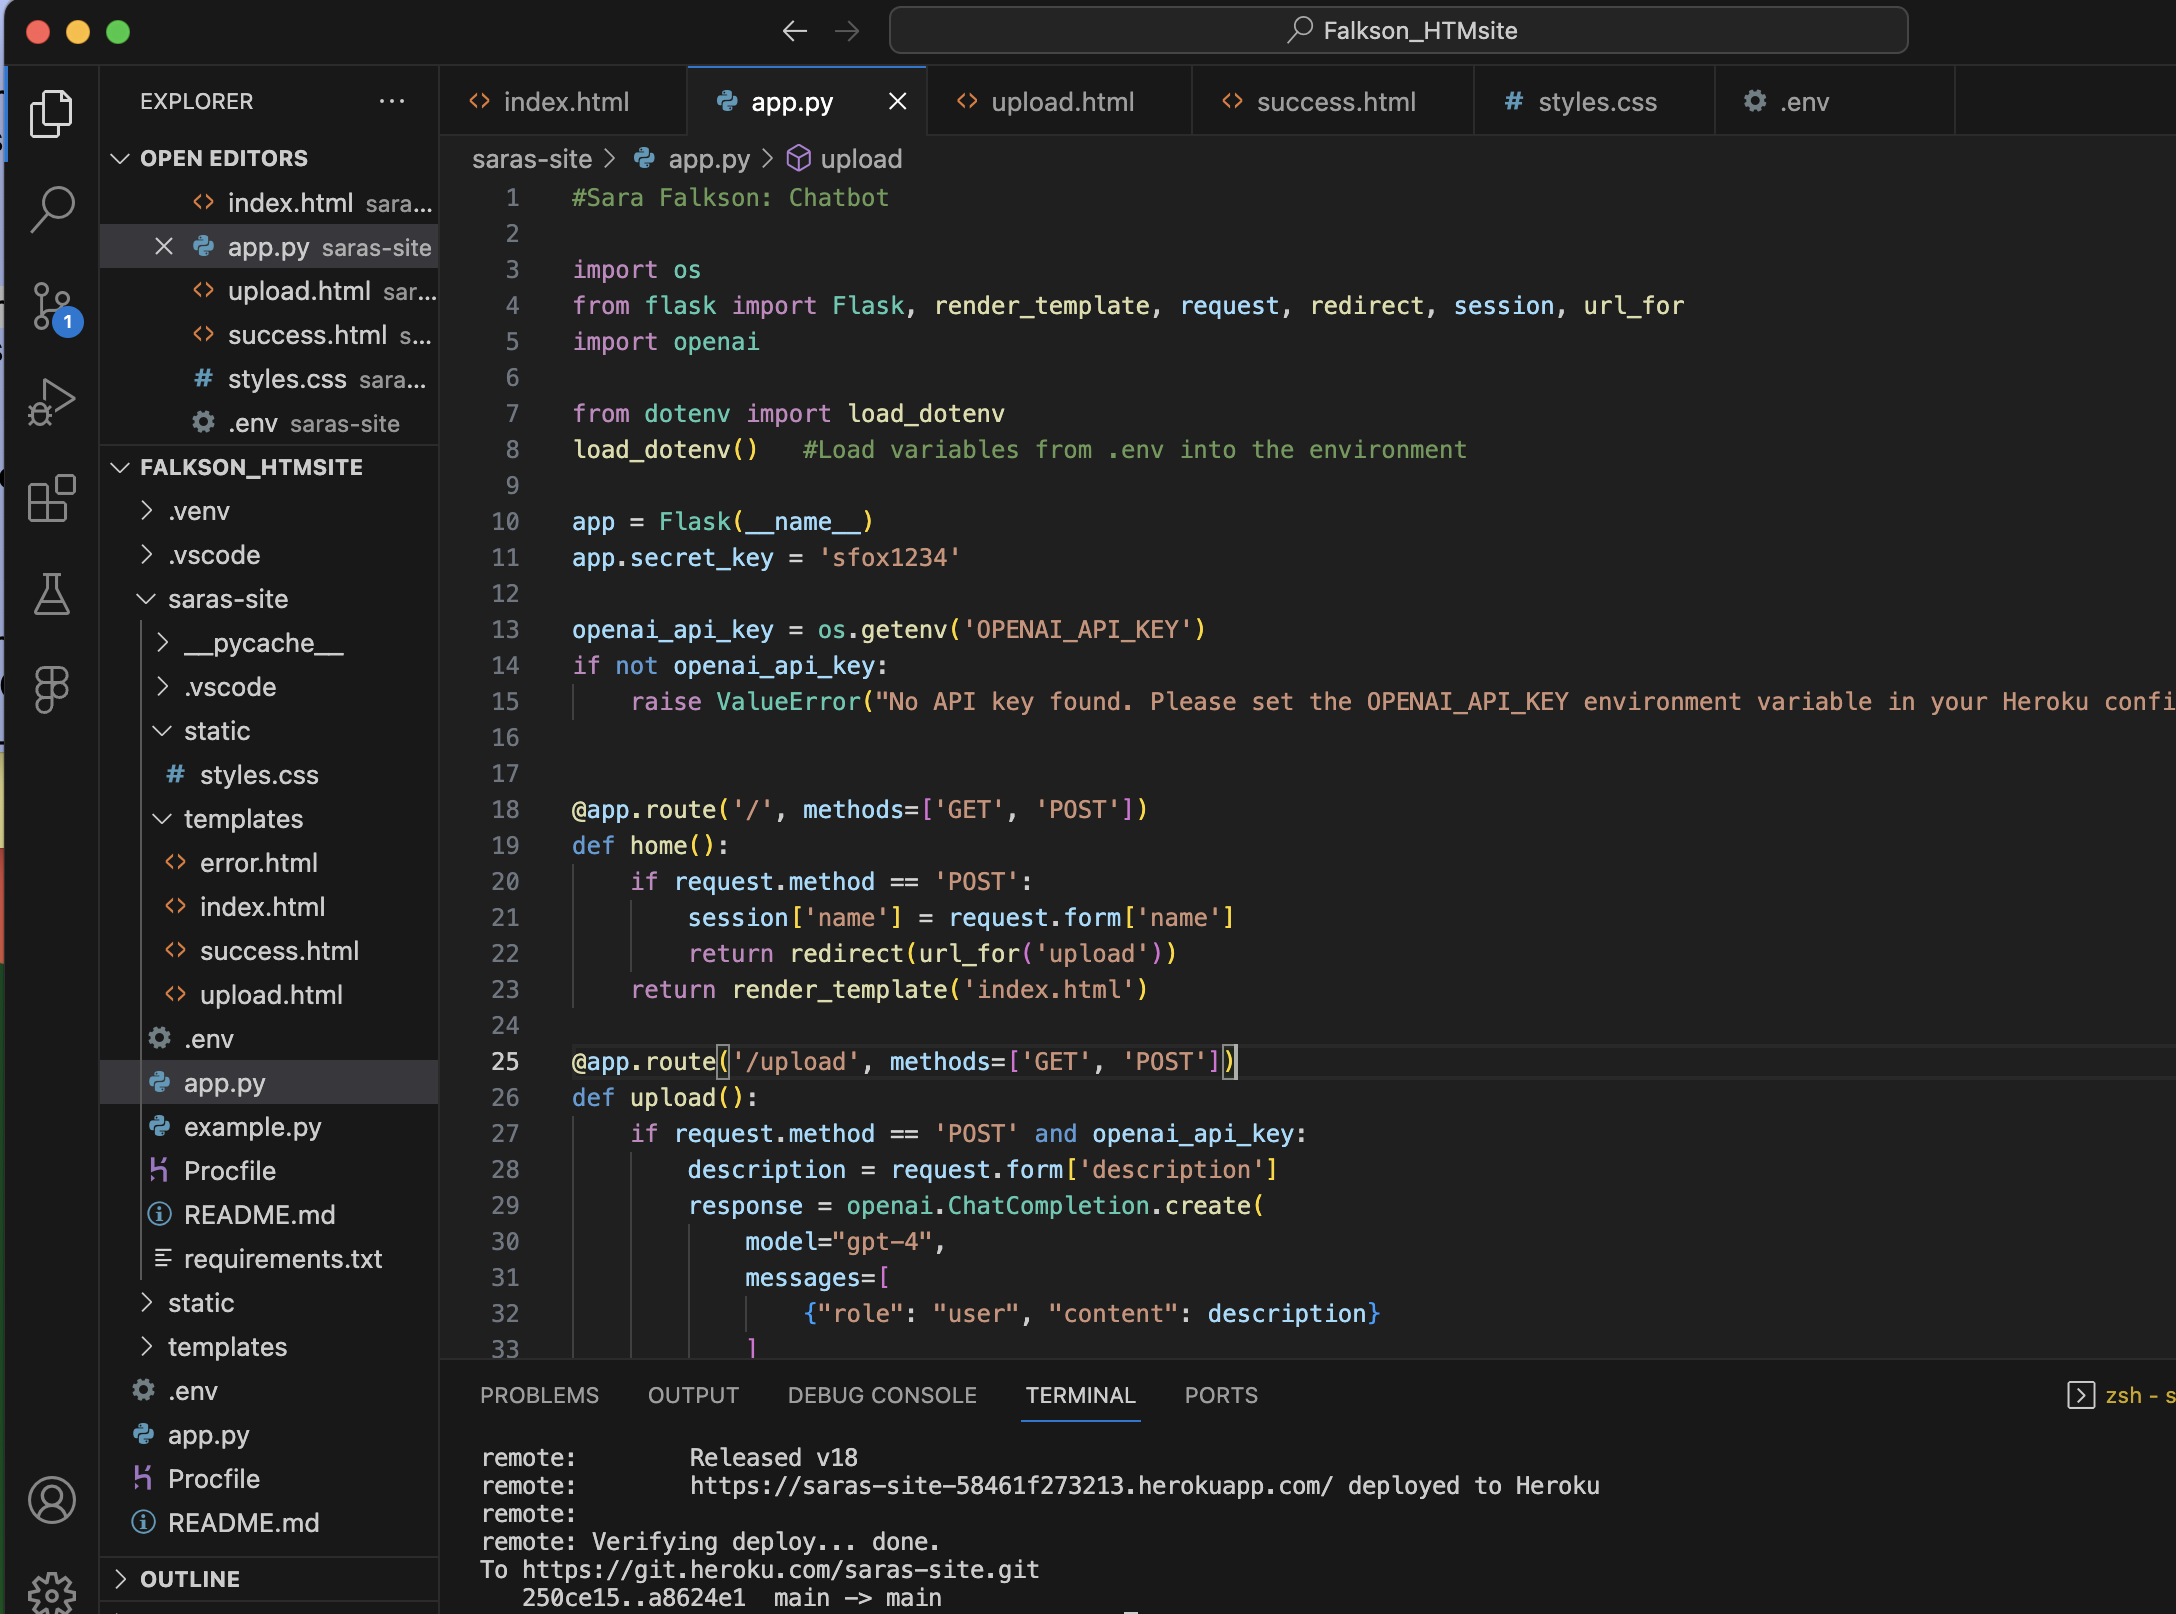Expand the Outline section
This screenshot has height=1614, width=2176.
tap(120, 1579)
